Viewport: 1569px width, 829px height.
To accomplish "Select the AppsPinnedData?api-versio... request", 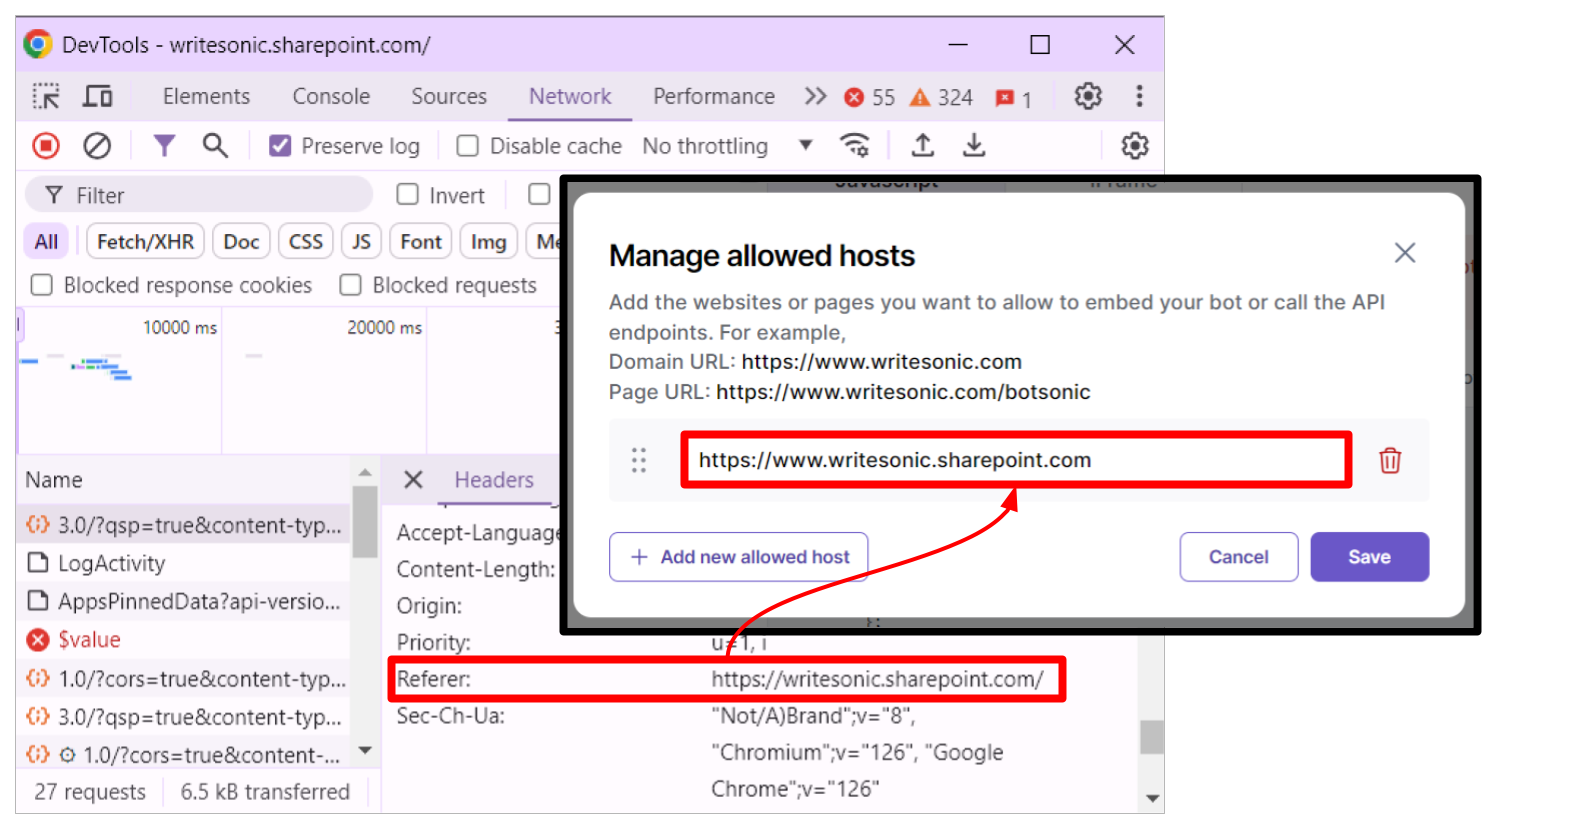I will coord(185,601).
